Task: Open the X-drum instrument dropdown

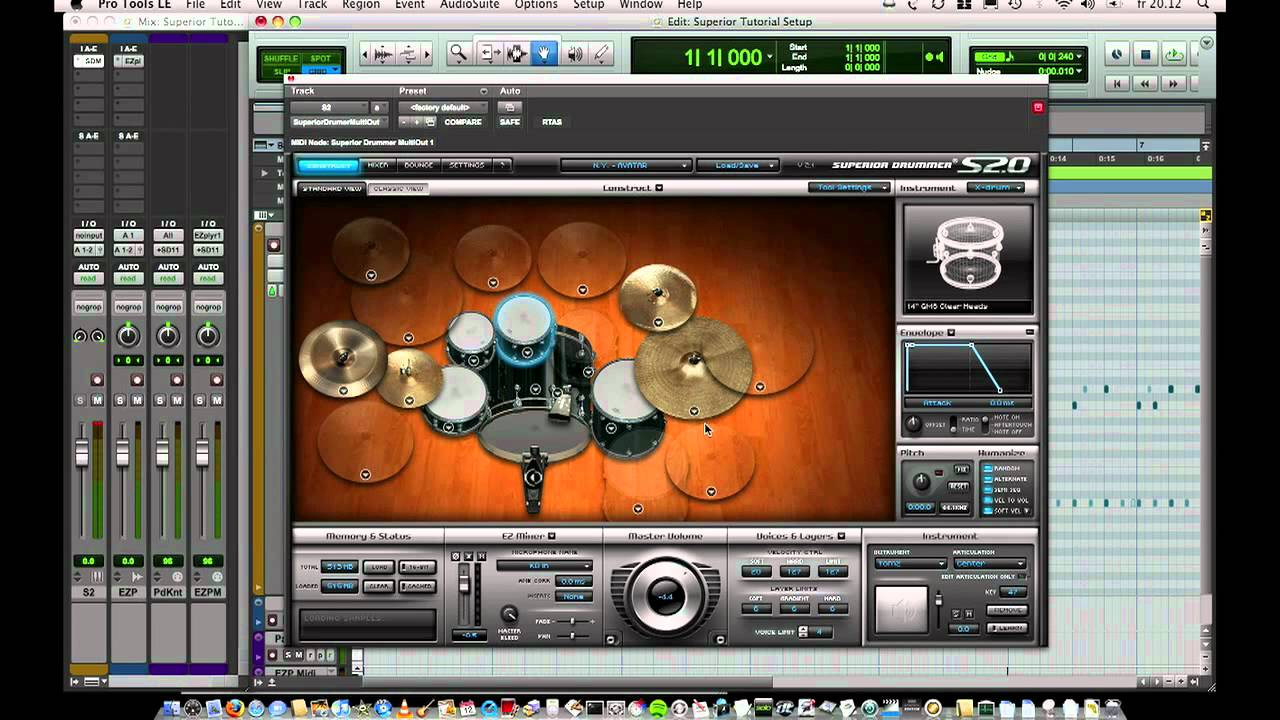Action: pos(995,187)
